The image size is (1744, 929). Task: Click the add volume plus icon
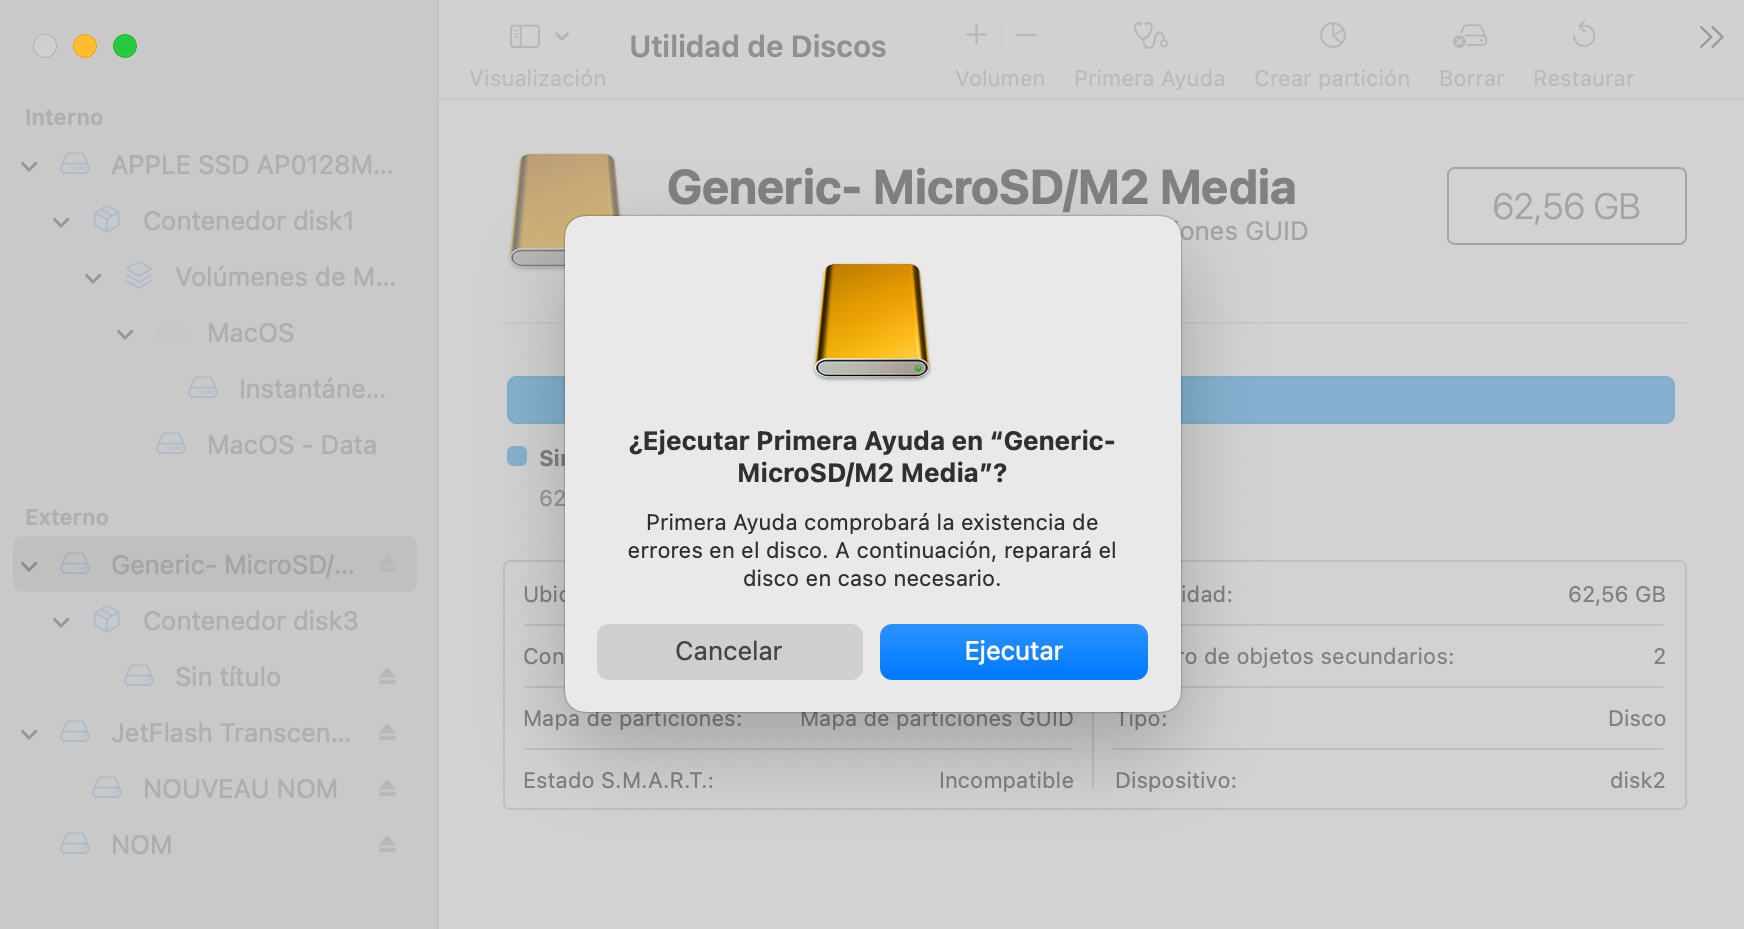[x=976, y=35]
